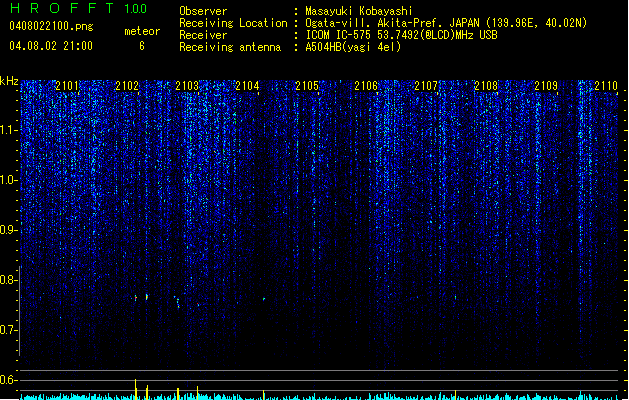Click the 2102 time marker
Image resolution: width=629 pixels, height=400 pixels.
127,86
